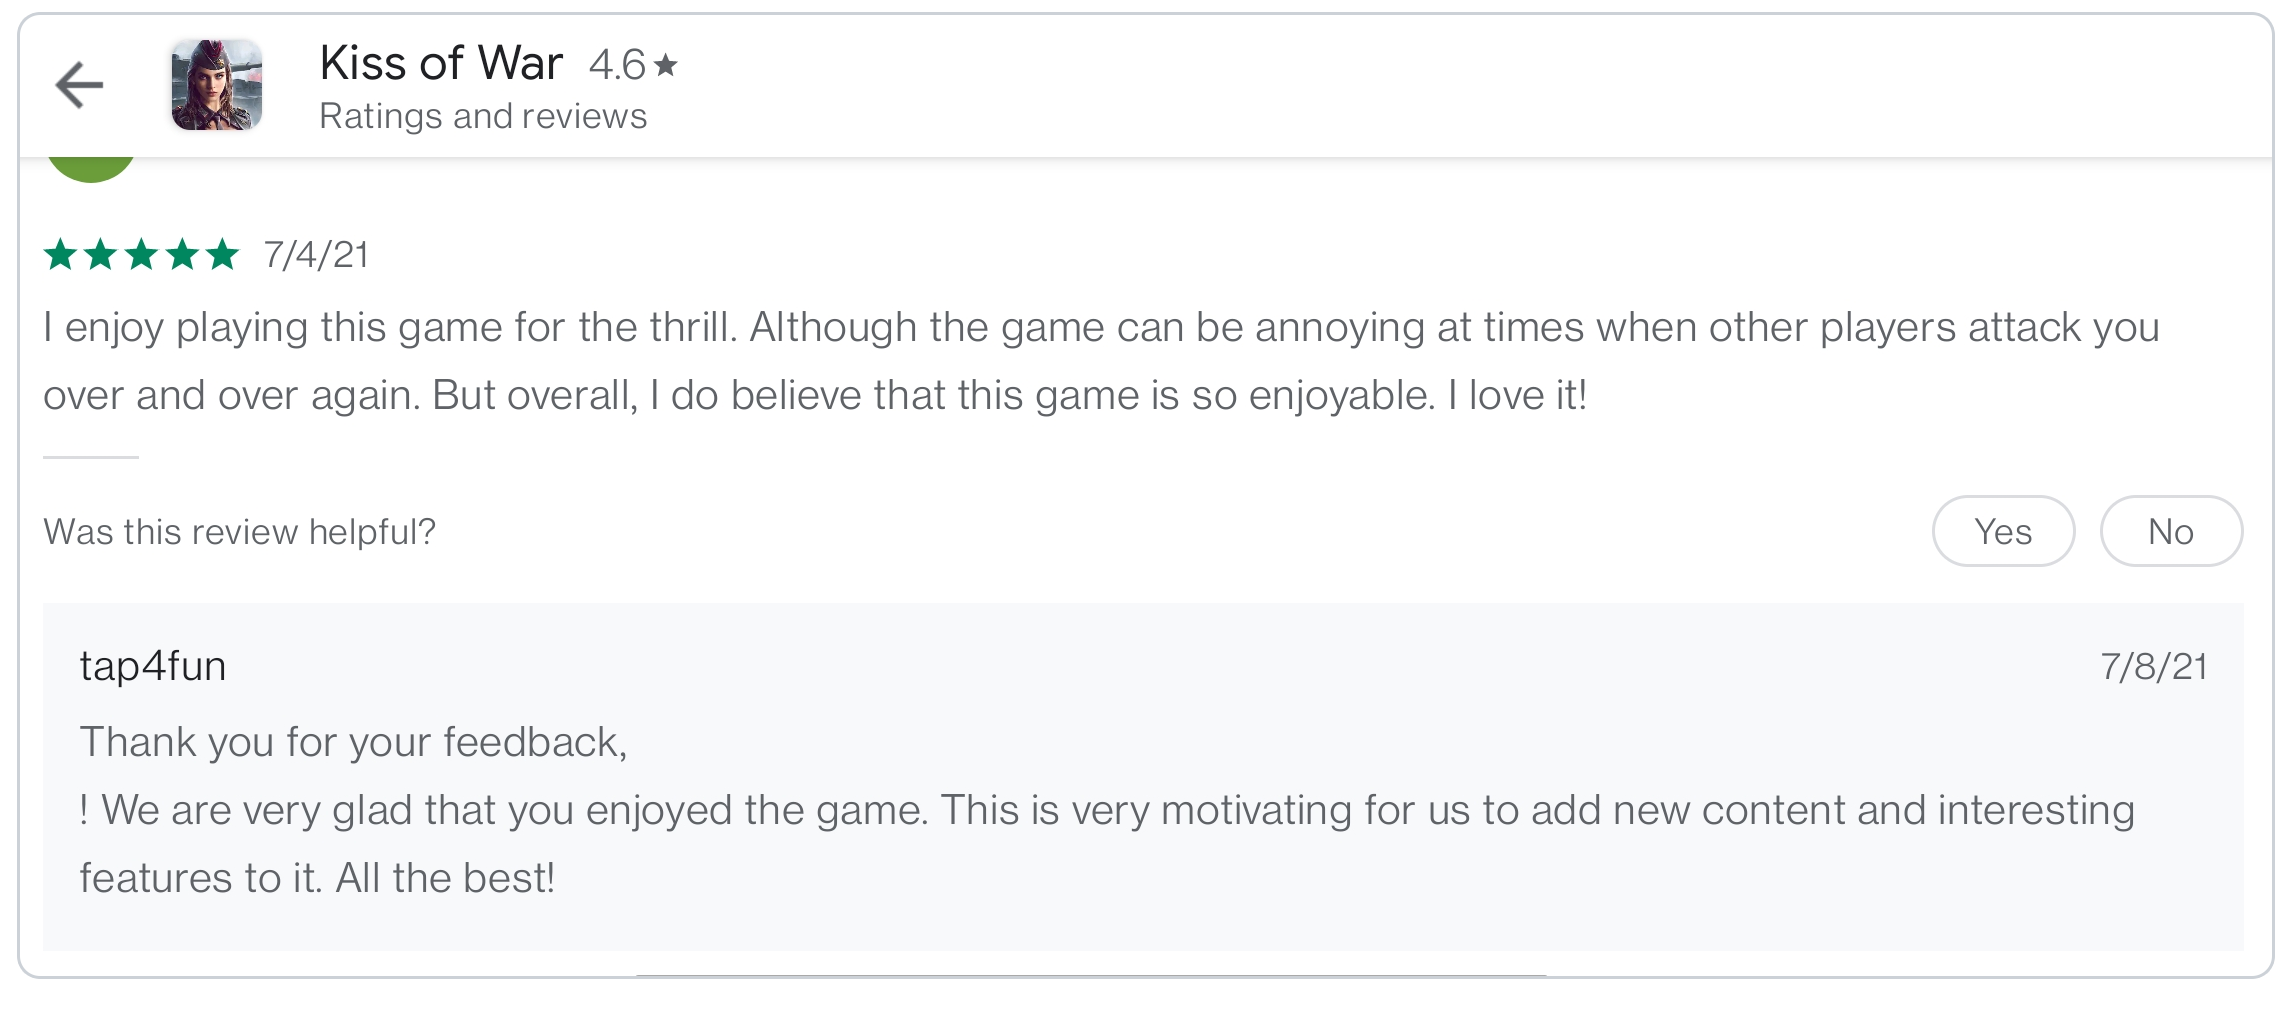The height and width of the screenshot is (1011, 2292).
Task: Go back using the left arrow
Action: (x=79, y=85)
